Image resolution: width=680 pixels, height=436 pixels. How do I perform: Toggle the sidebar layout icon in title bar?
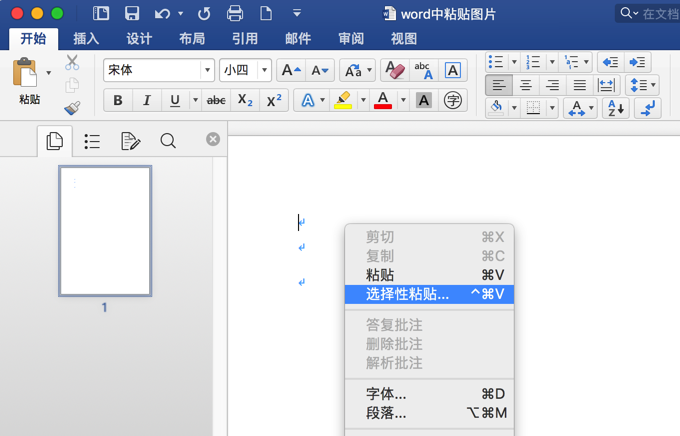pos(101,13)
